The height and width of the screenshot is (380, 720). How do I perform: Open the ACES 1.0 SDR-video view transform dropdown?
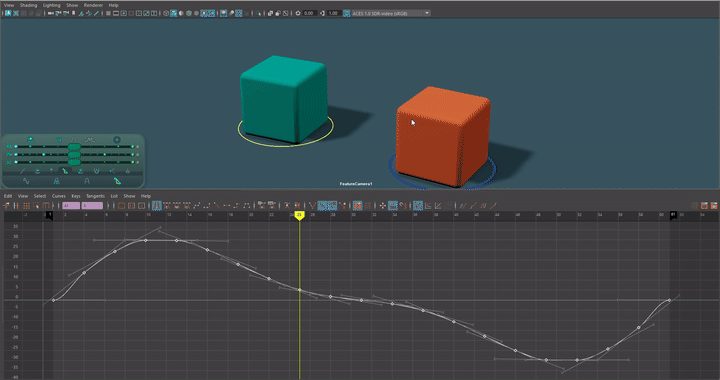pos(391,13)
